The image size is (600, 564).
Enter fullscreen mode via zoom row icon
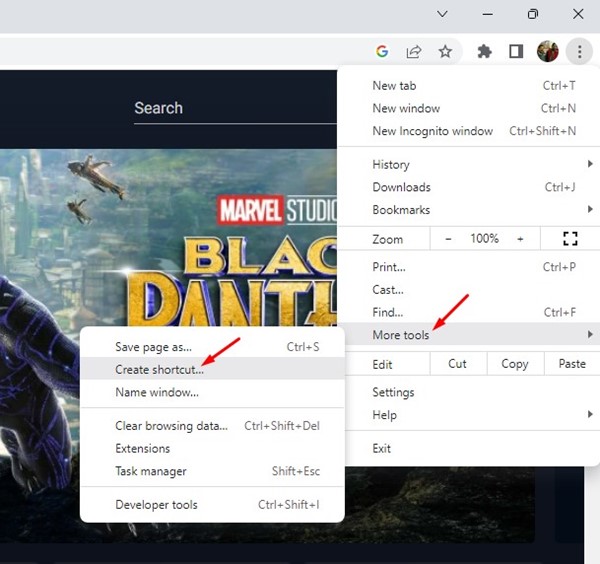tap(570, 239)
